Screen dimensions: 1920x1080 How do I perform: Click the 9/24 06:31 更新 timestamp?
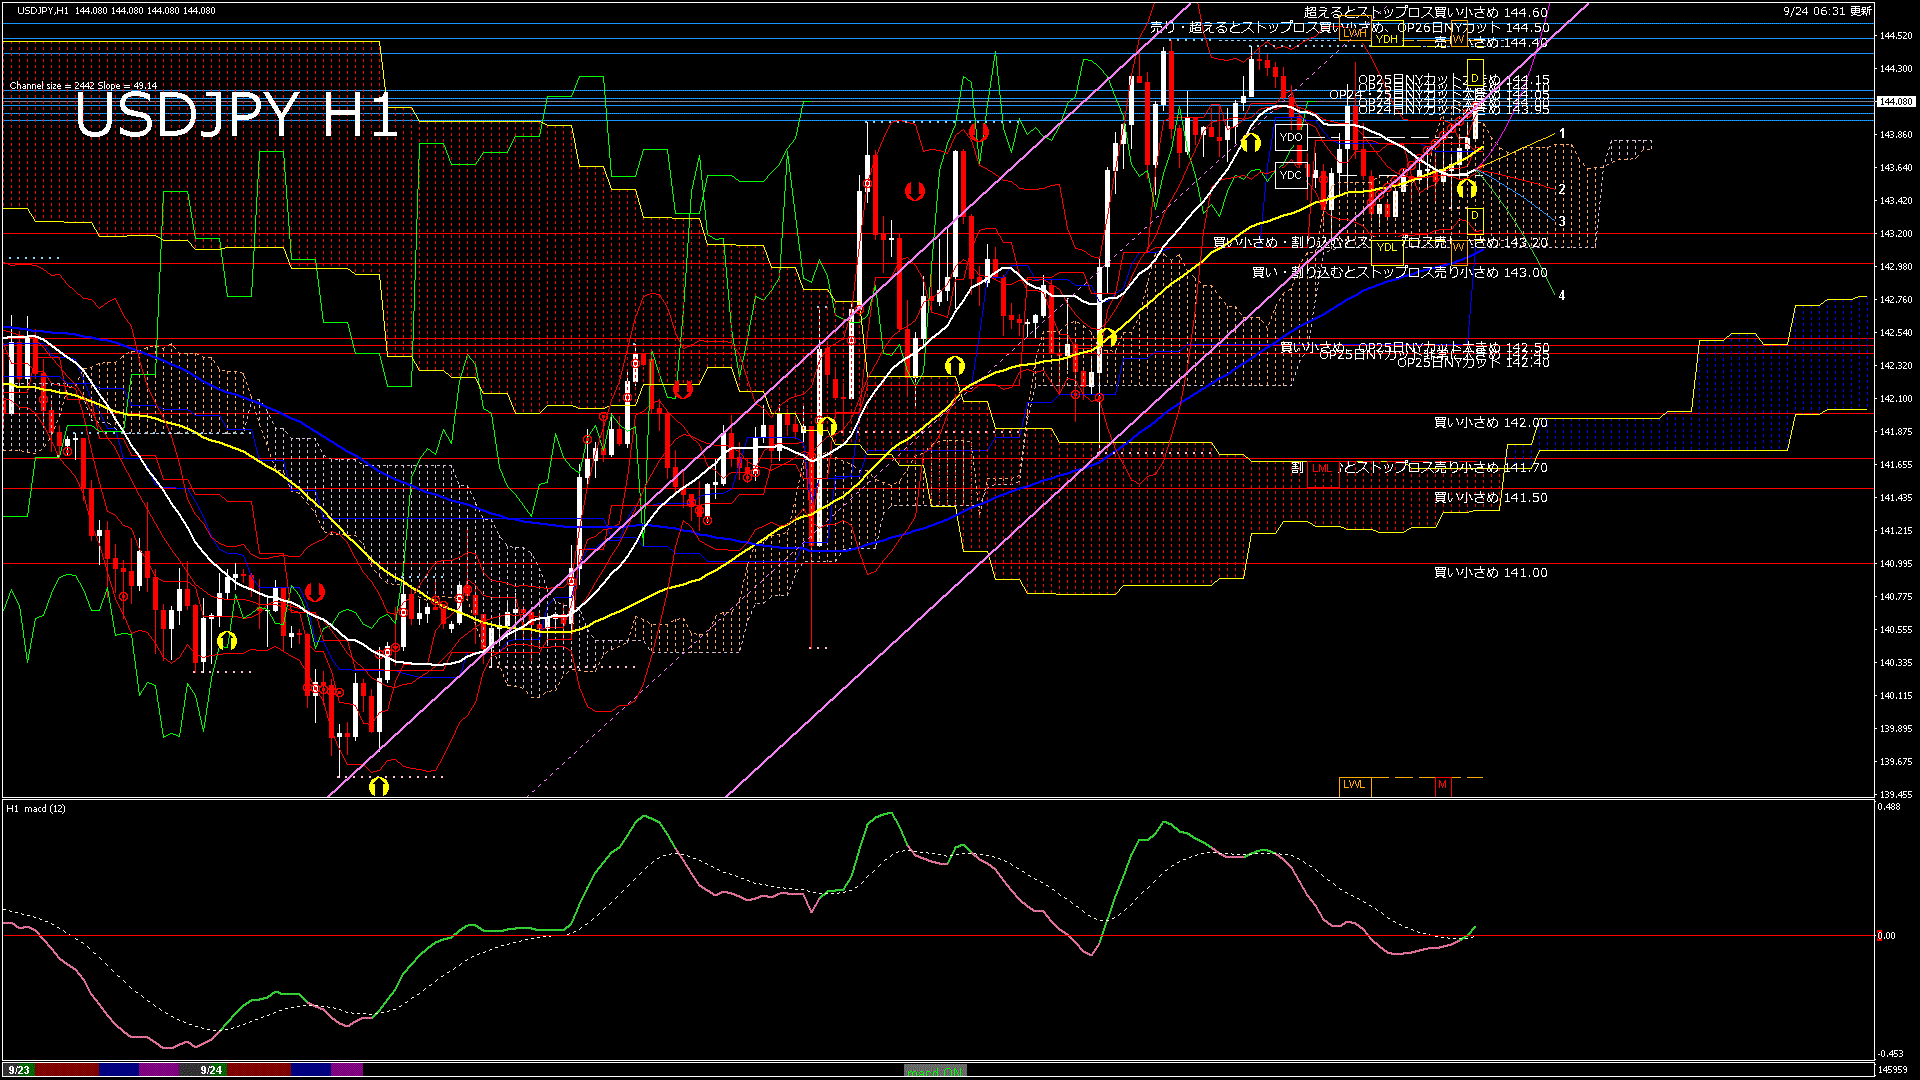pos(1827,11)
